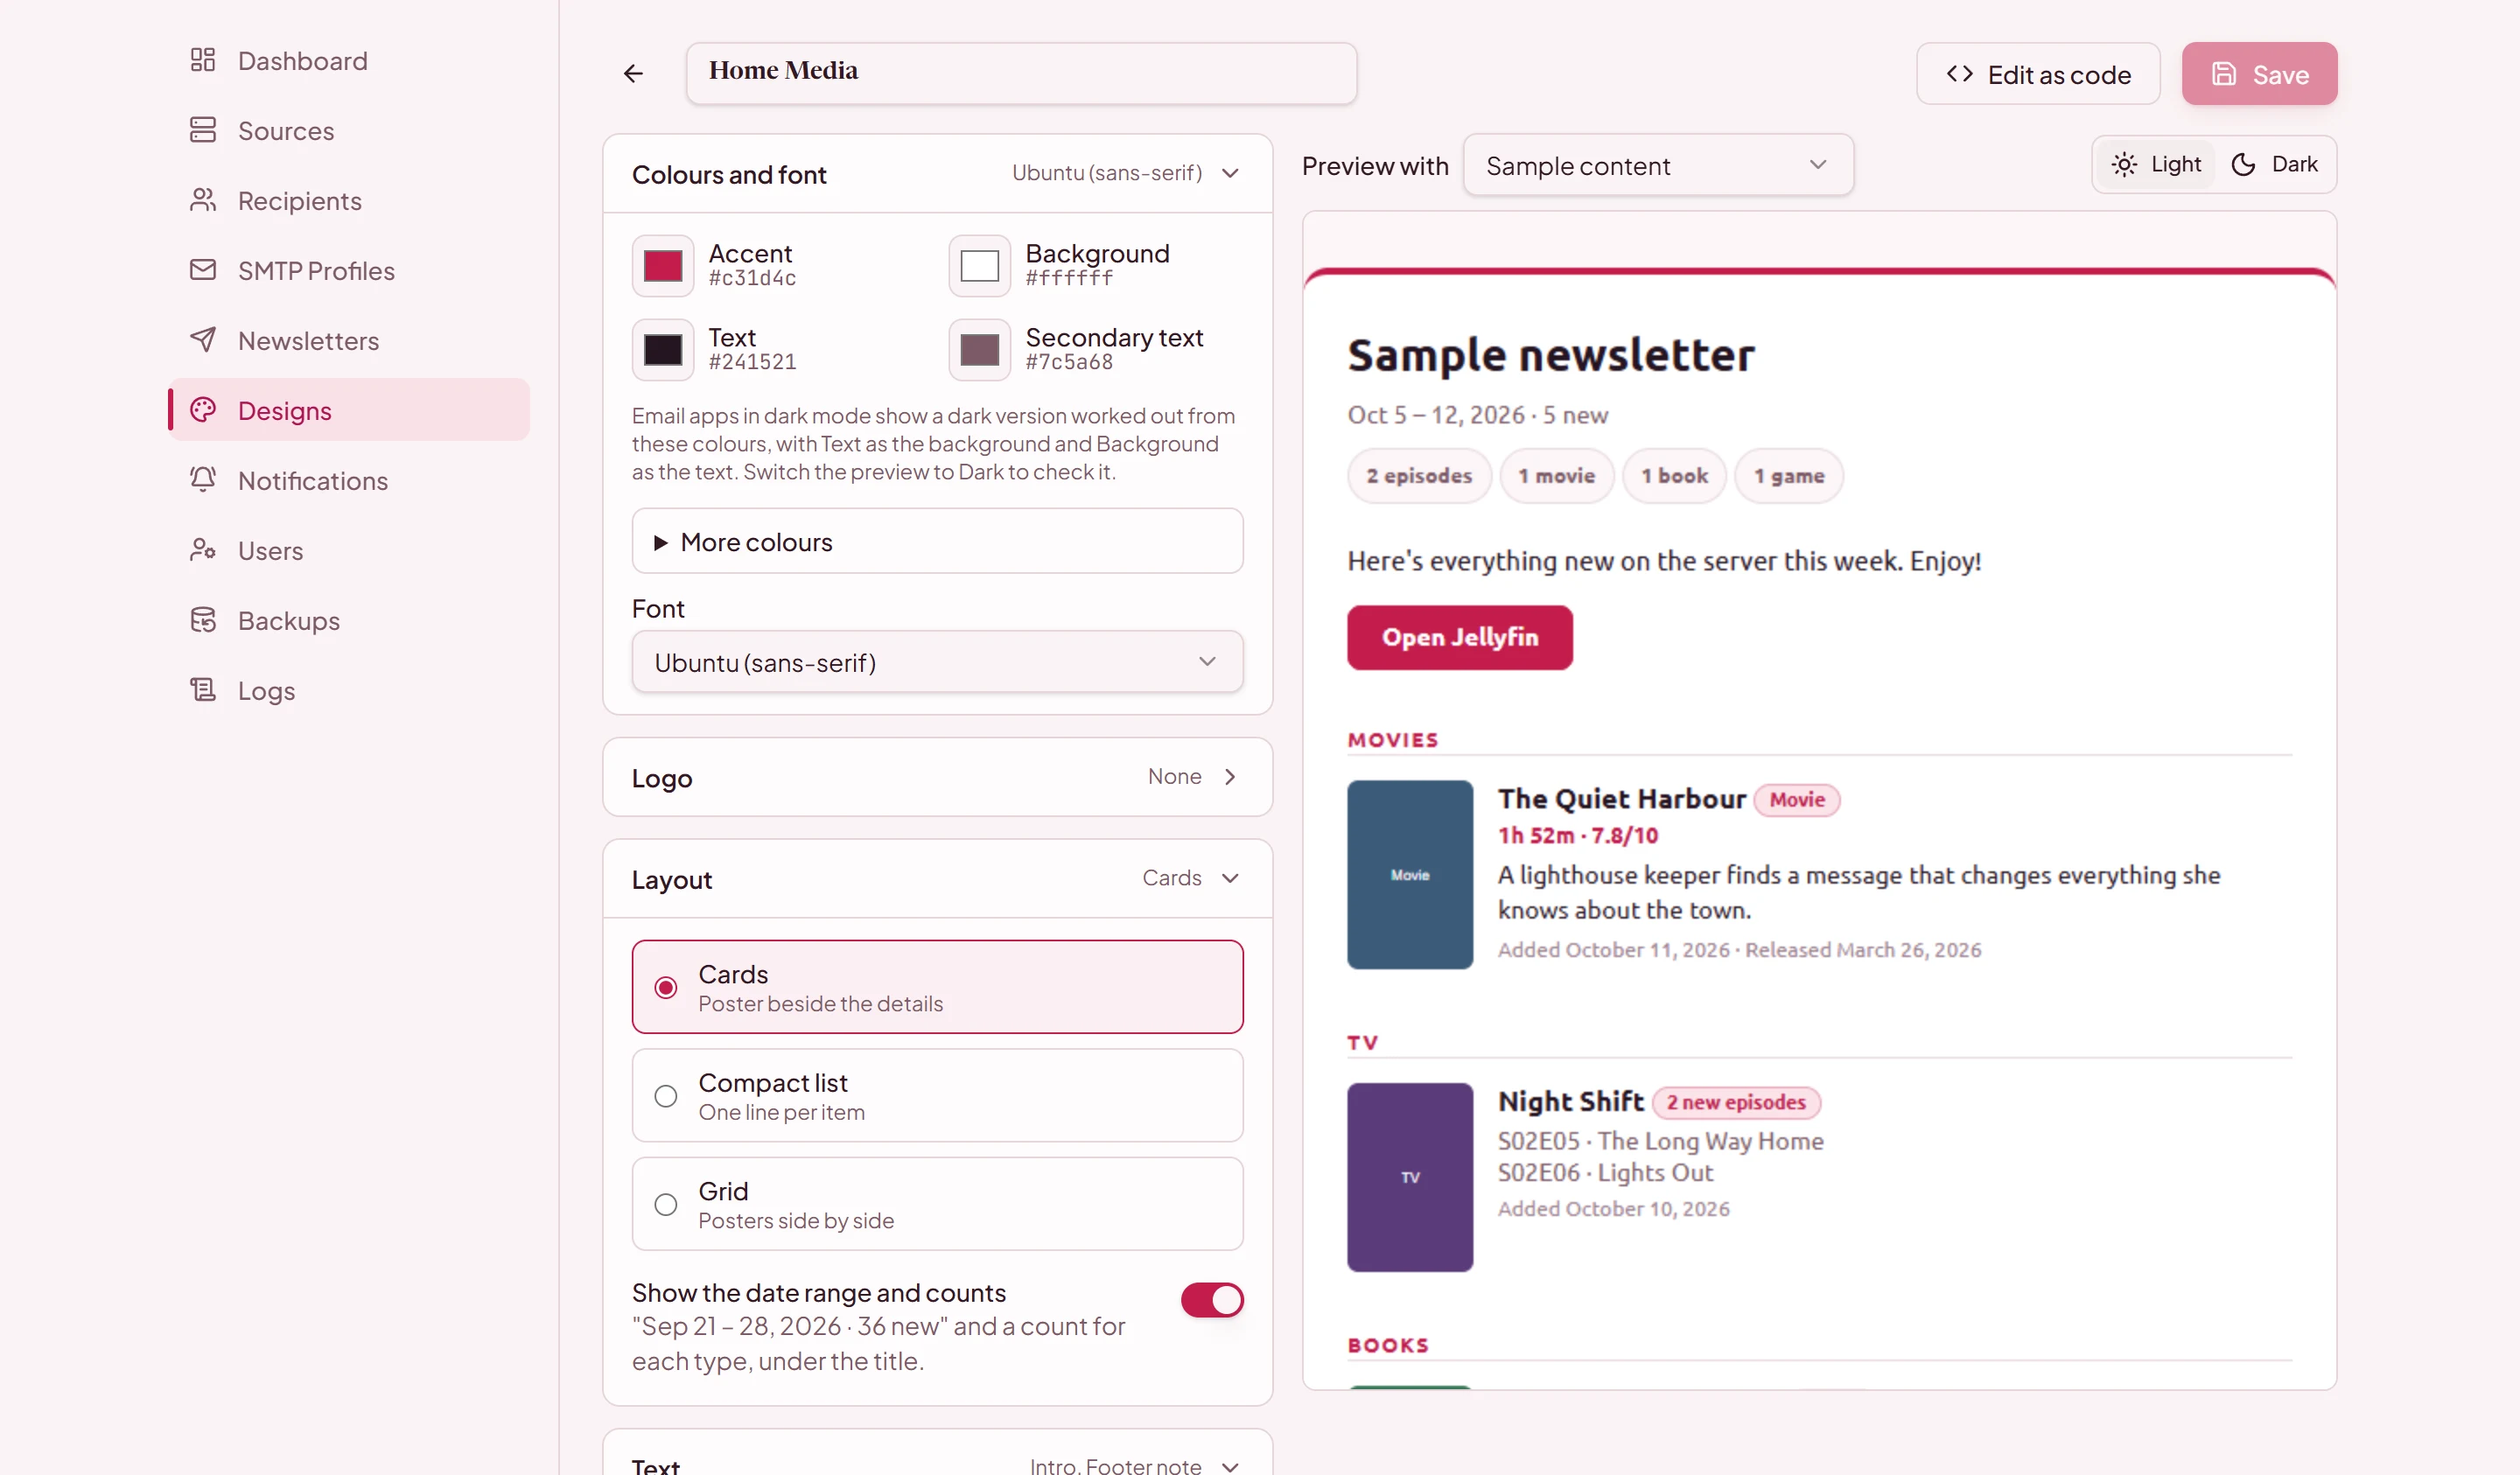Open the Dashboard page
Viewport: 2520px width, 1475px height.
pyautogui.click(x=349, y=61)
